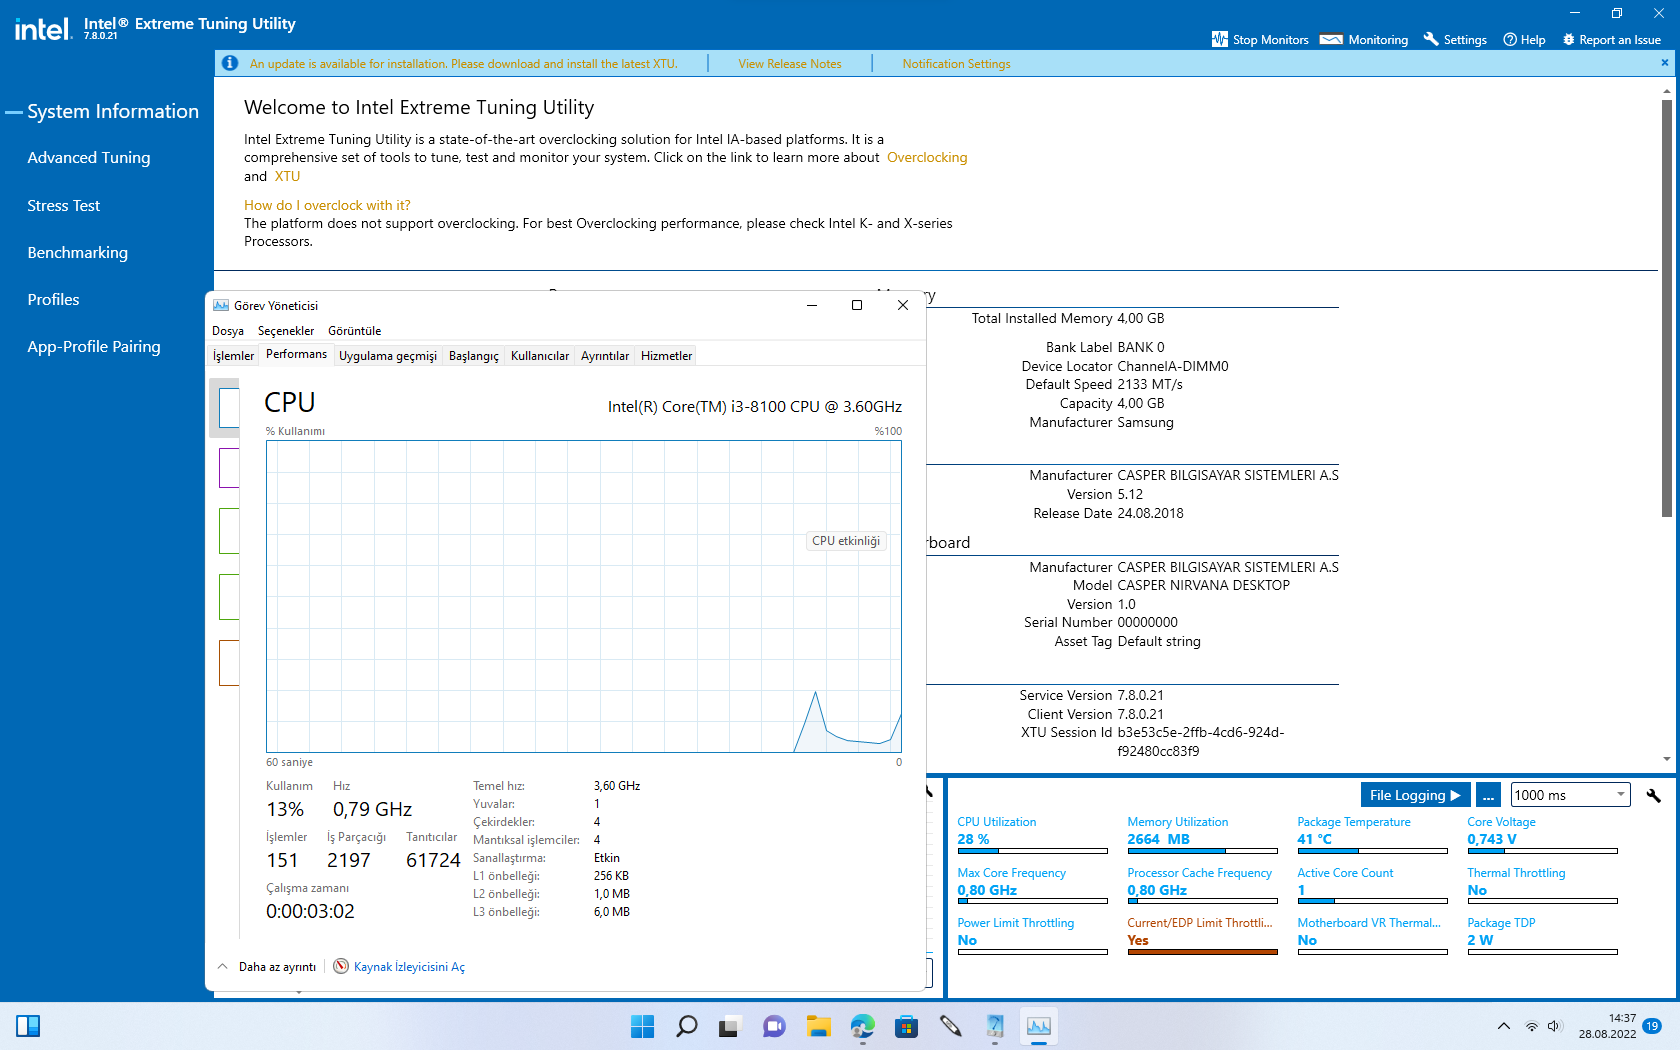Open the clock and date flyout

[x=1608, y=1026]
